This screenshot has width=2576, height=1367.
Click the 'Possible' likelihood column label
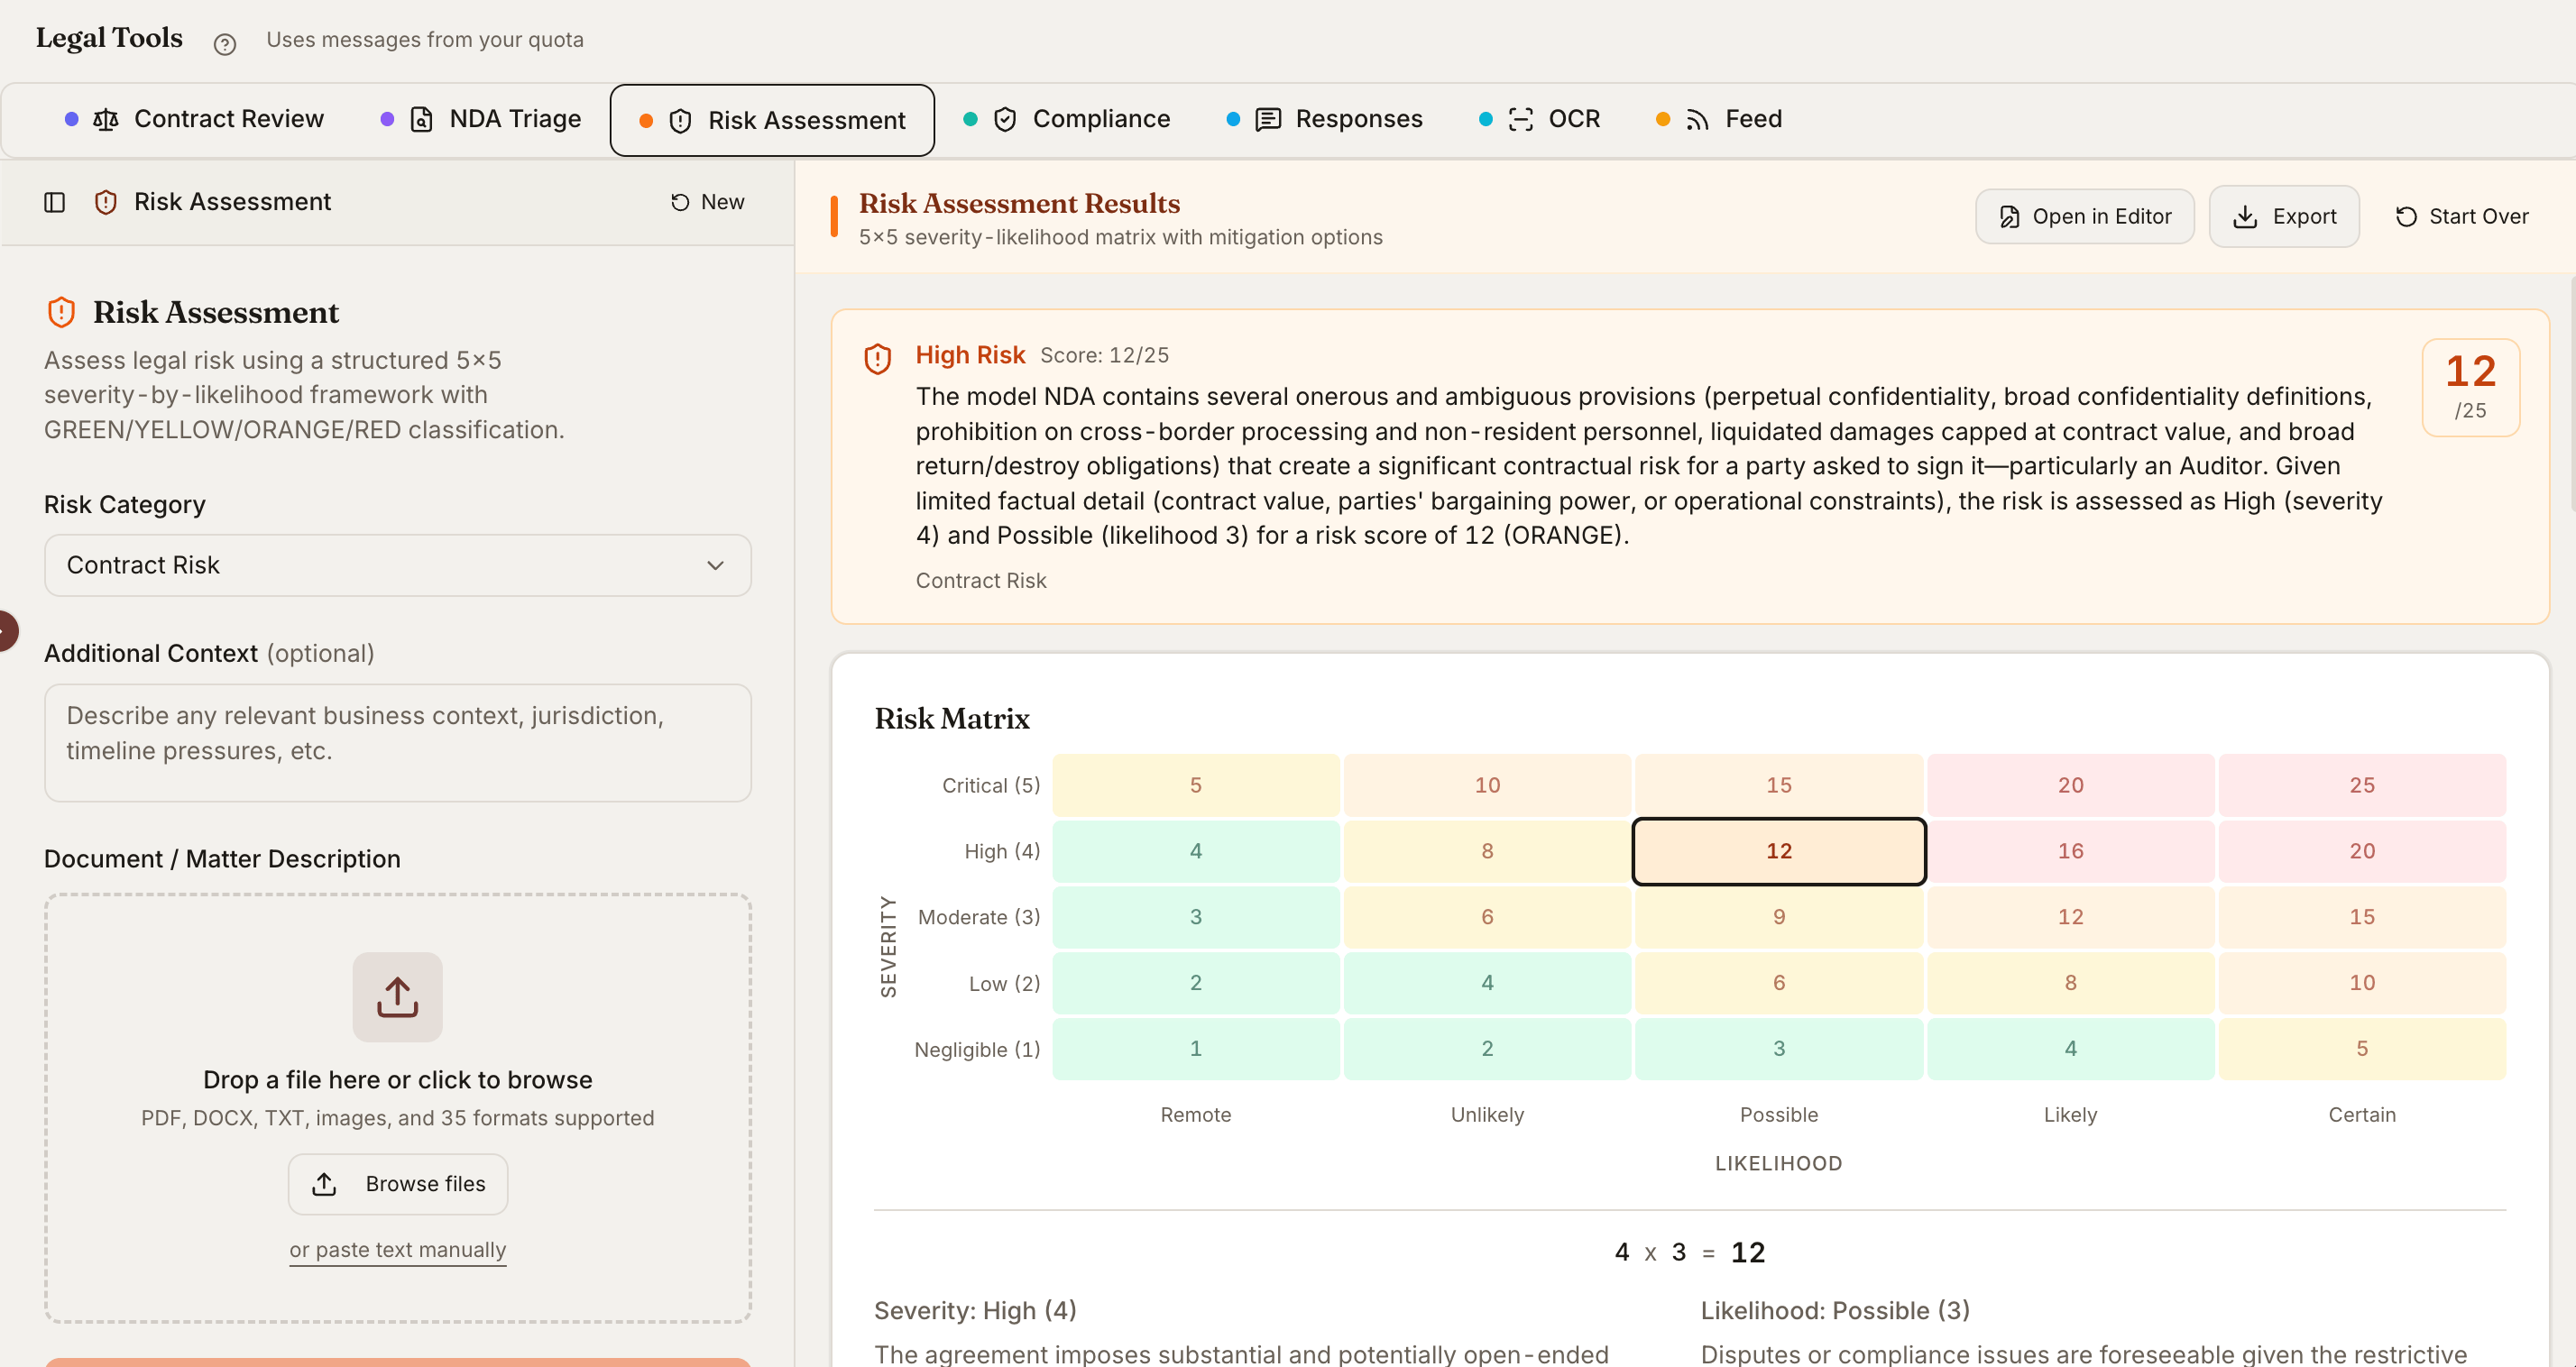1778,1114
